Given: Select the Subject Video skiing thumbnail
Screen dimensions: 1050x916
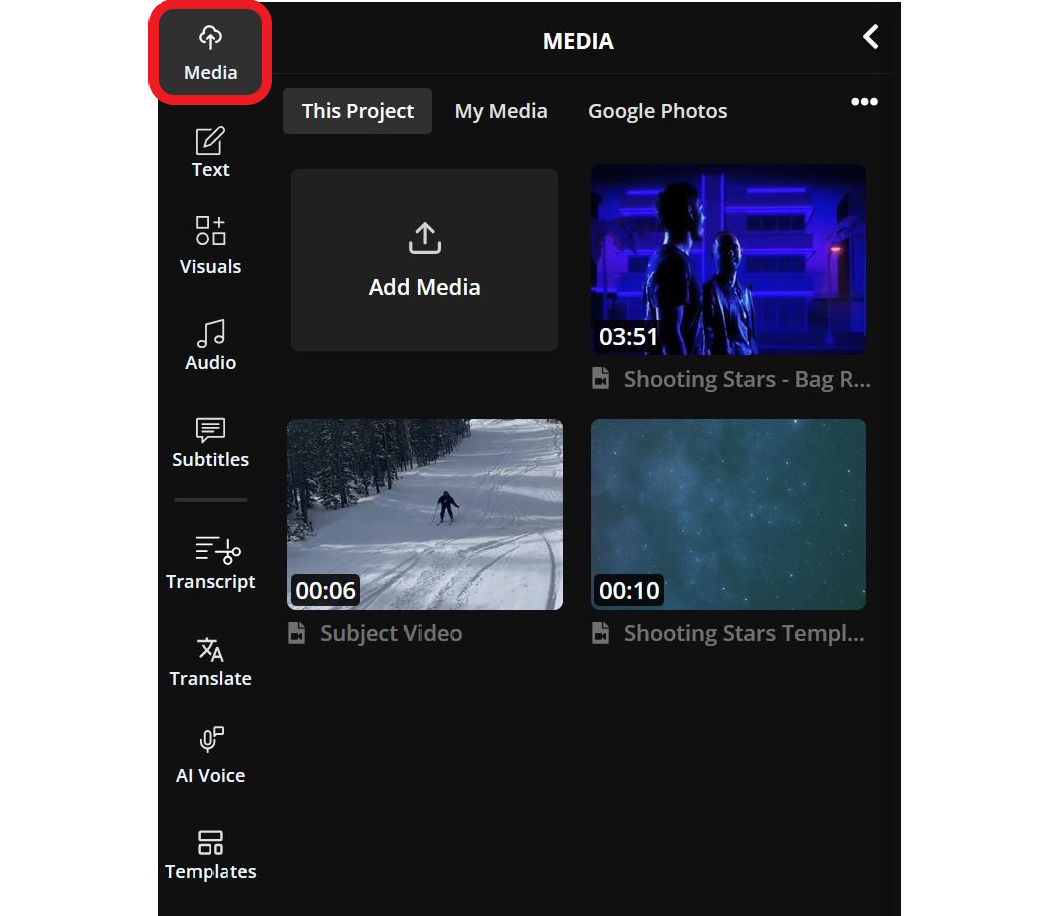Looking at the screenshot, I should tap(424, 514).
